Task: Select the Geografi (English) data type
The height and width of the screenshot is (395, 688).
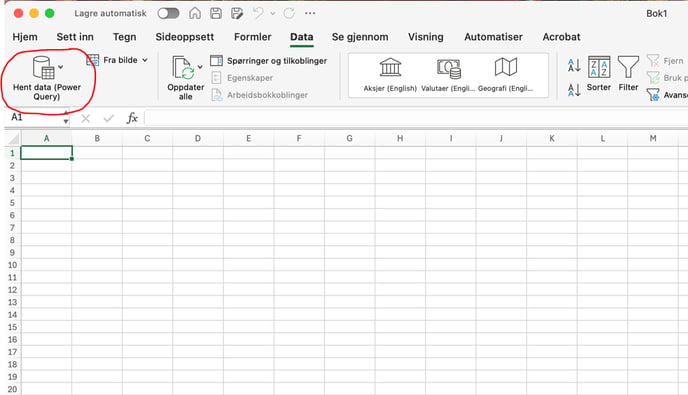Action: tap(505, 75)
